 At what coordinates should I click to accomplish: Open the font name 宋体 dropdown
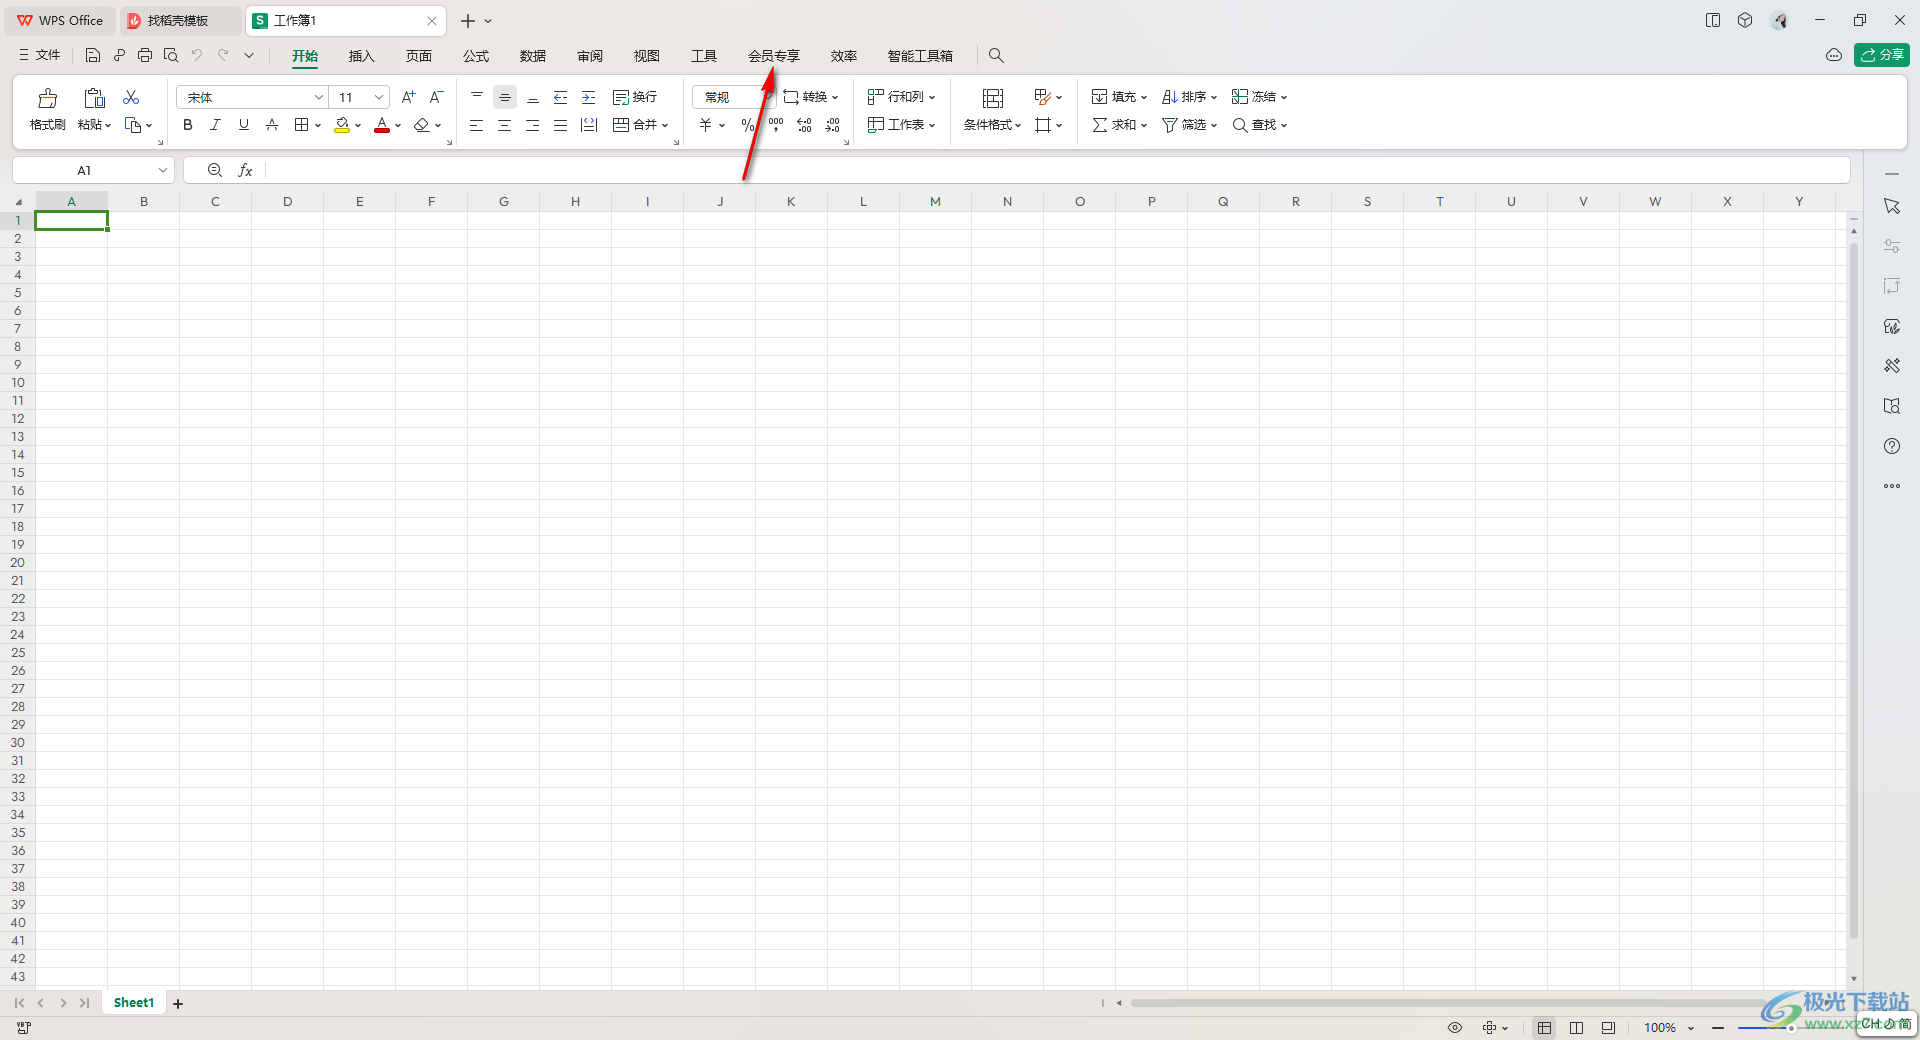[x=319, y=97]
